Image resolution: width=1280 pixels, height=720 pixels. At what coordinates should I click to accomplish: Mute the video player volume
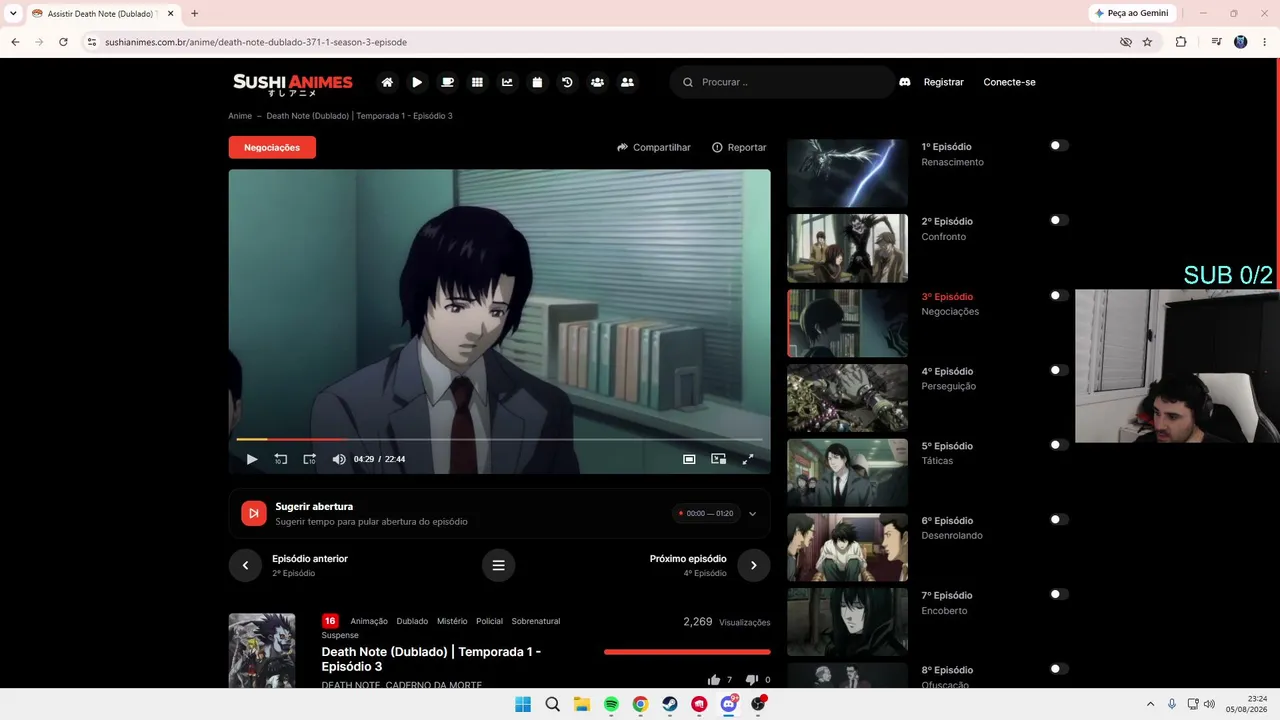point(339,459)
